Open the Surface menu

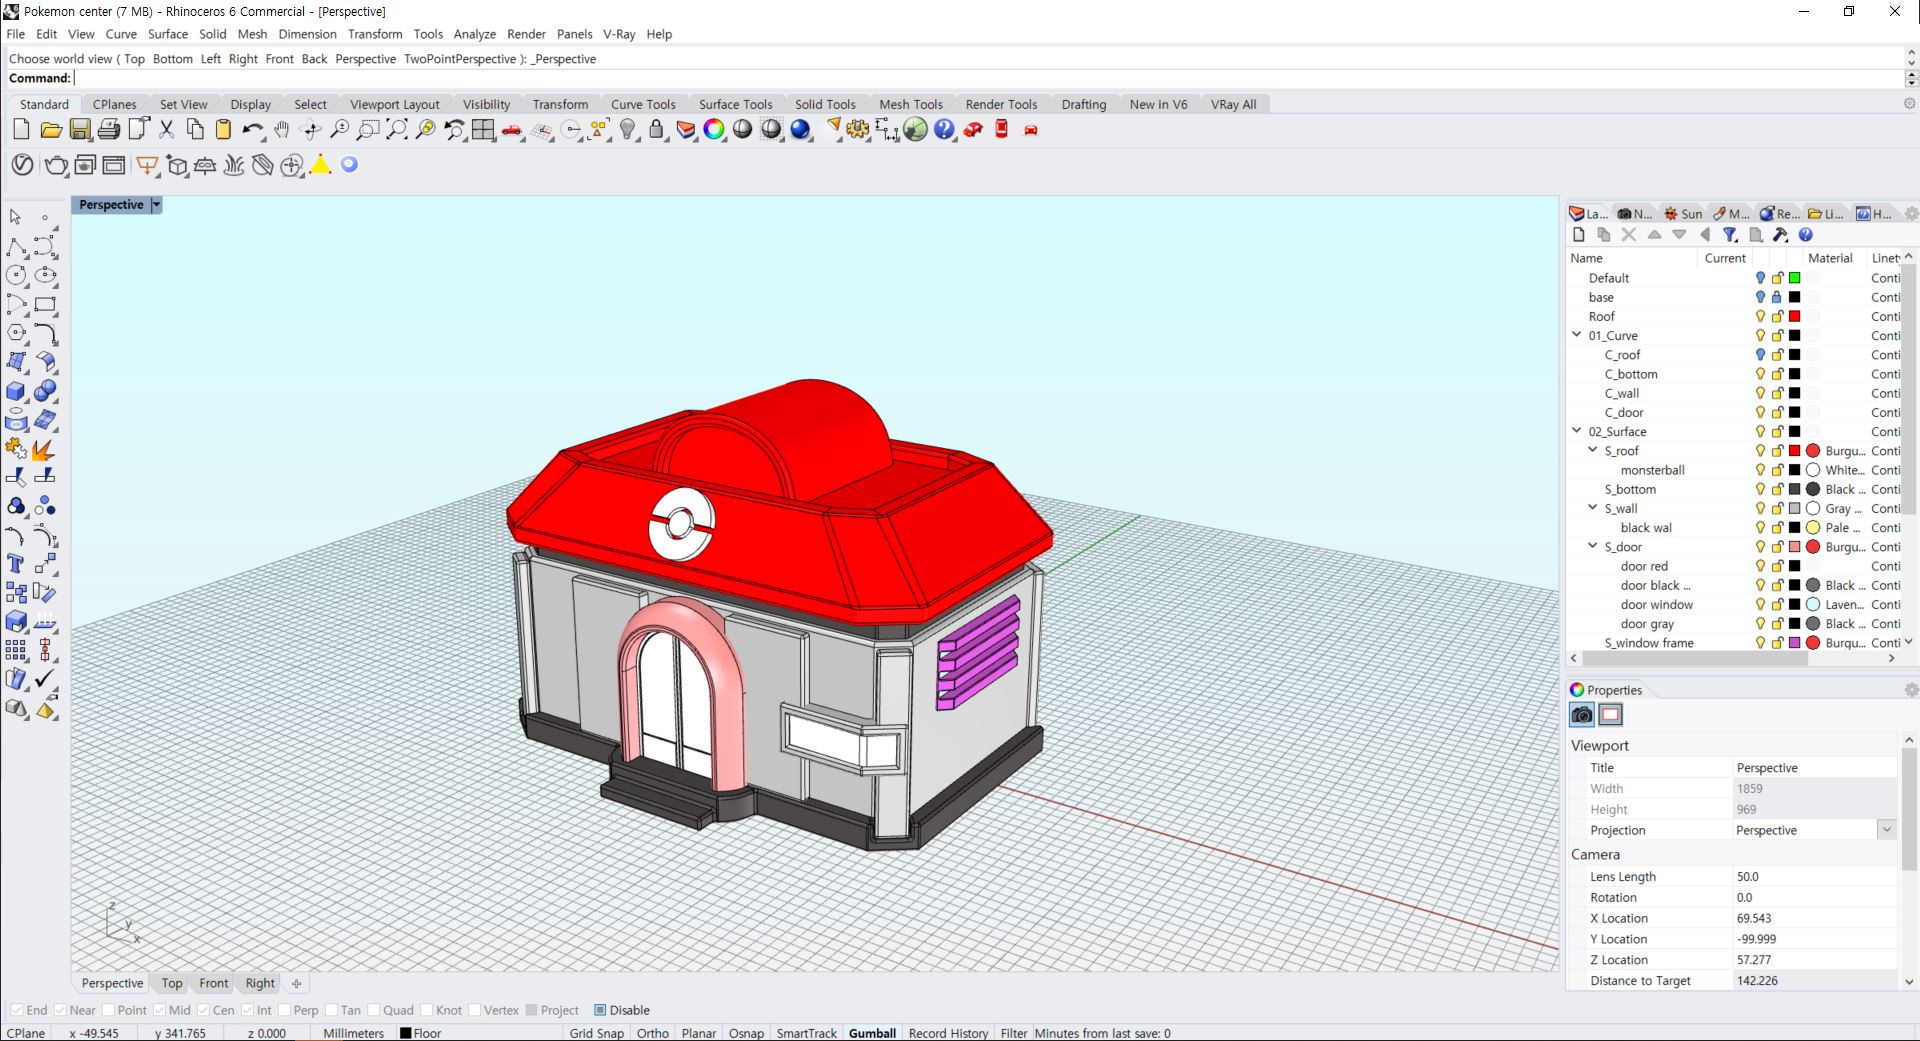point(168,34)
